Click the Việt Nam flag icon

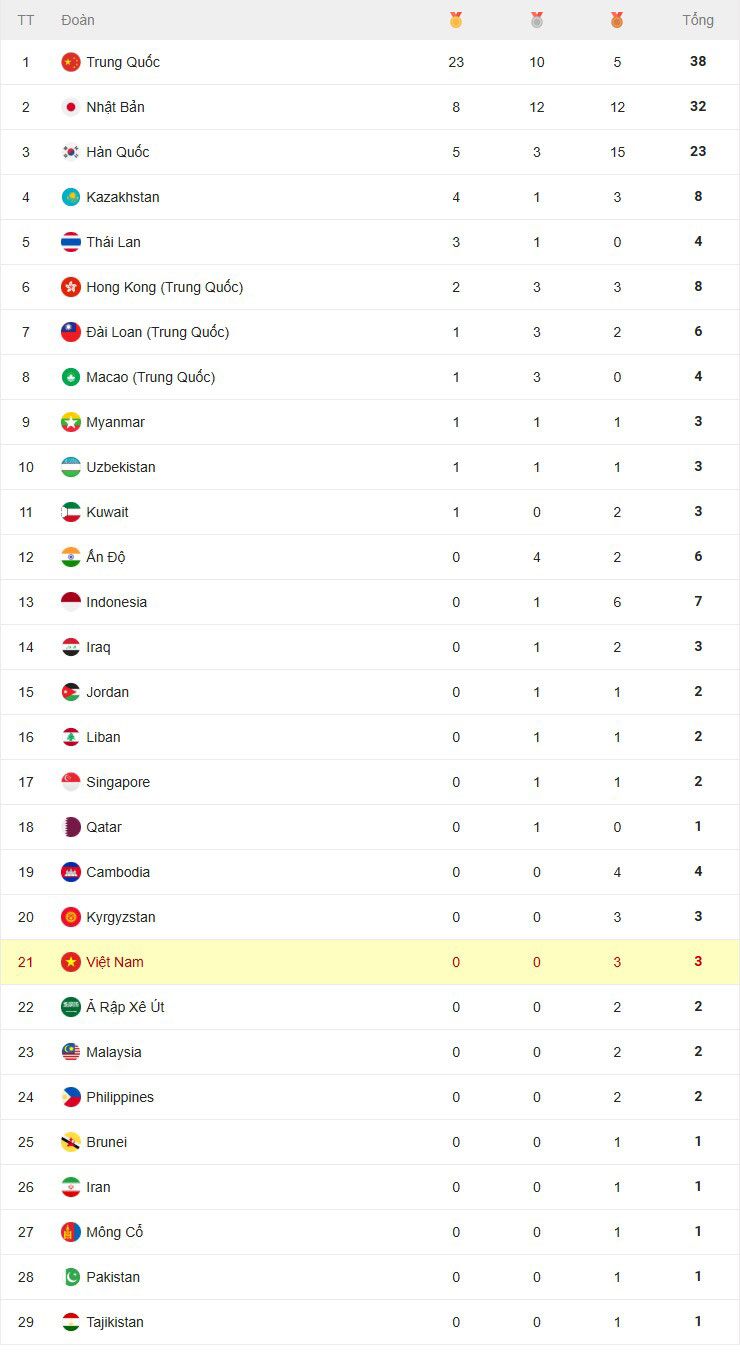[71, 962]
